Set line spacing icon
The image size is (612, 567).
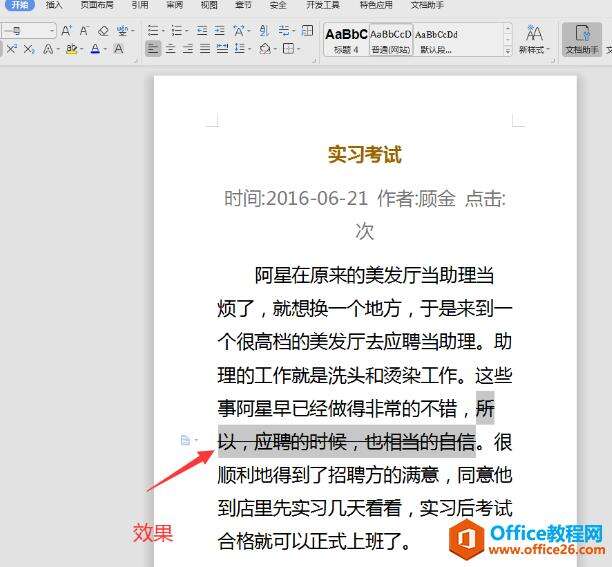(239, 49)
